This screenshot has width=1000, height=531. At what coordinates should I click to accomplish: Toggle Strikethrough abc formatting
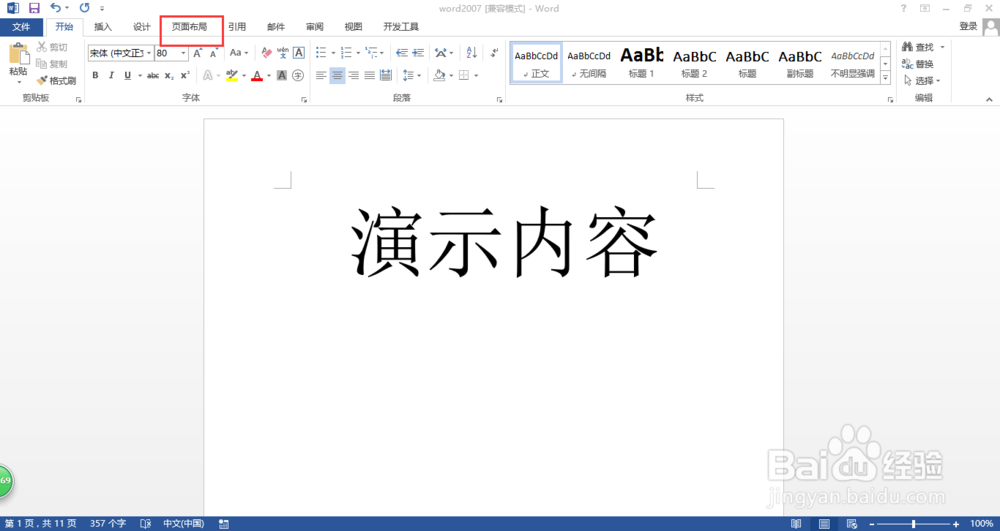[153, 75]
